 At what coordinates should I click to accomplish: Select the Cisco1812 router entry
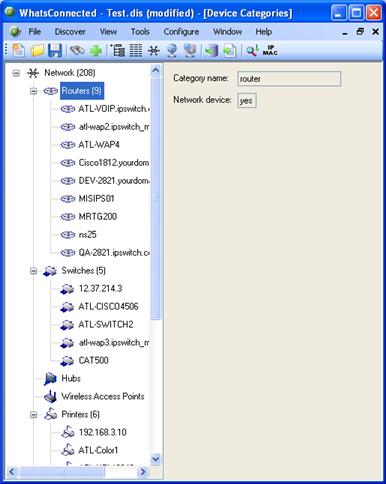(114, 163)
